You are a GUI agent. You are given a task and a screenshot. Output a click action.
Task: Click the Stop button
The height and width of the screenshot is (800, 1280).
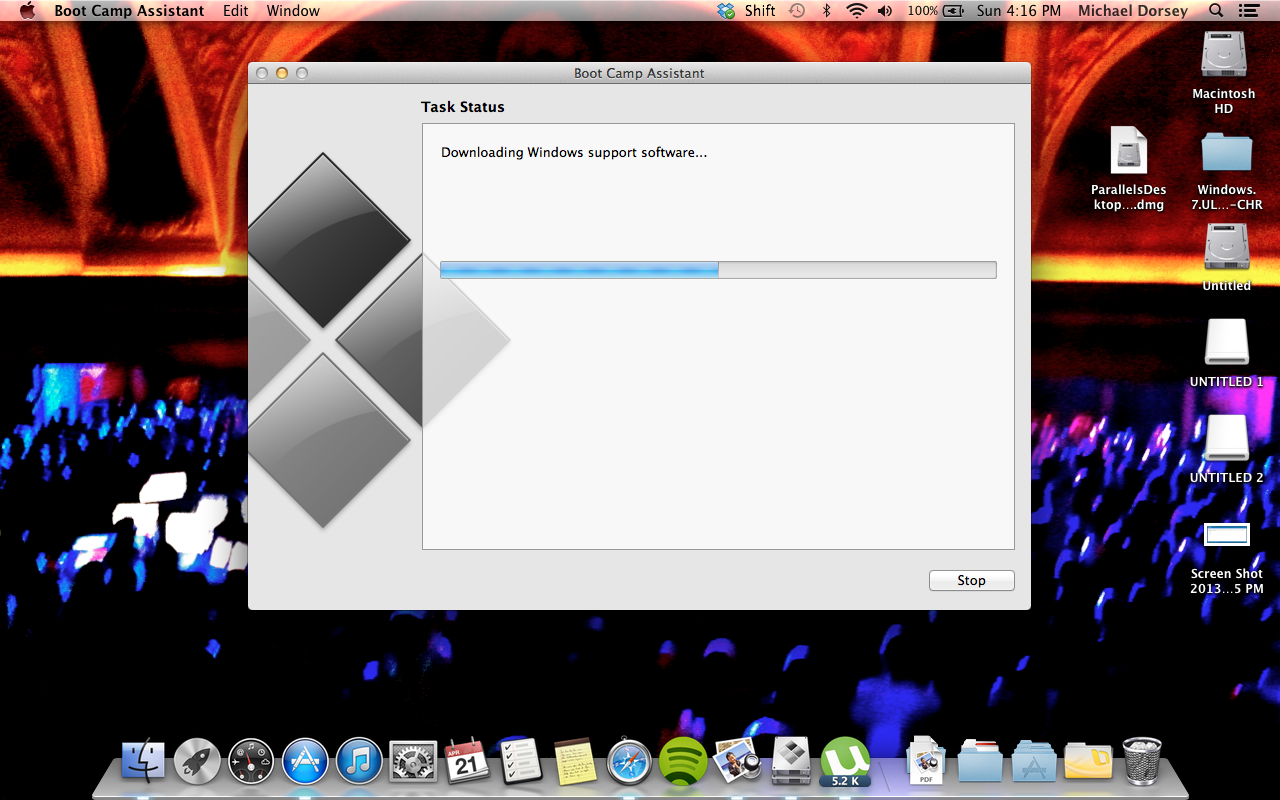pyautogui.click(x=971, y=580)
